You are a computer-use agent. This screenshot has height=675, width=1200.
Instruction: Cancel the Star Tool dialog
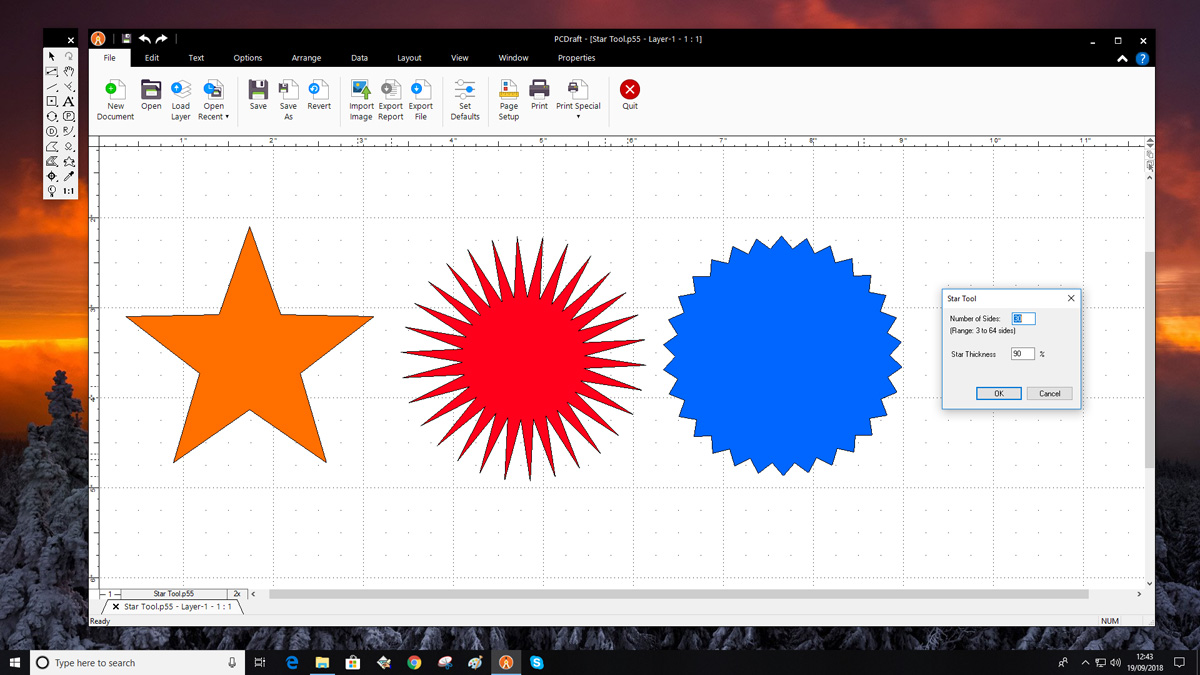coord(1049,393)
